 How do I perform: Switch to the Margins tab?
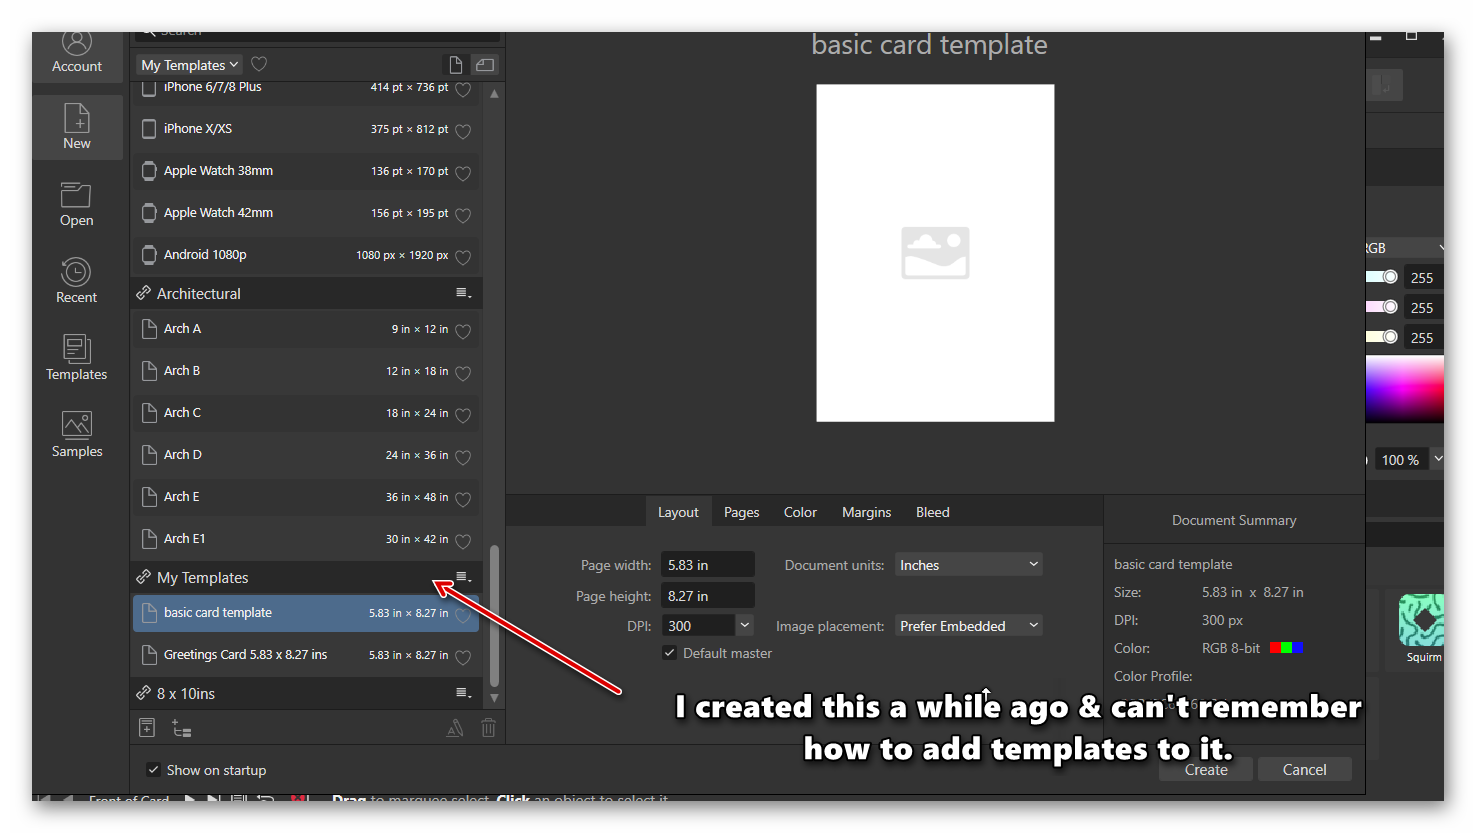pos(866,512)
